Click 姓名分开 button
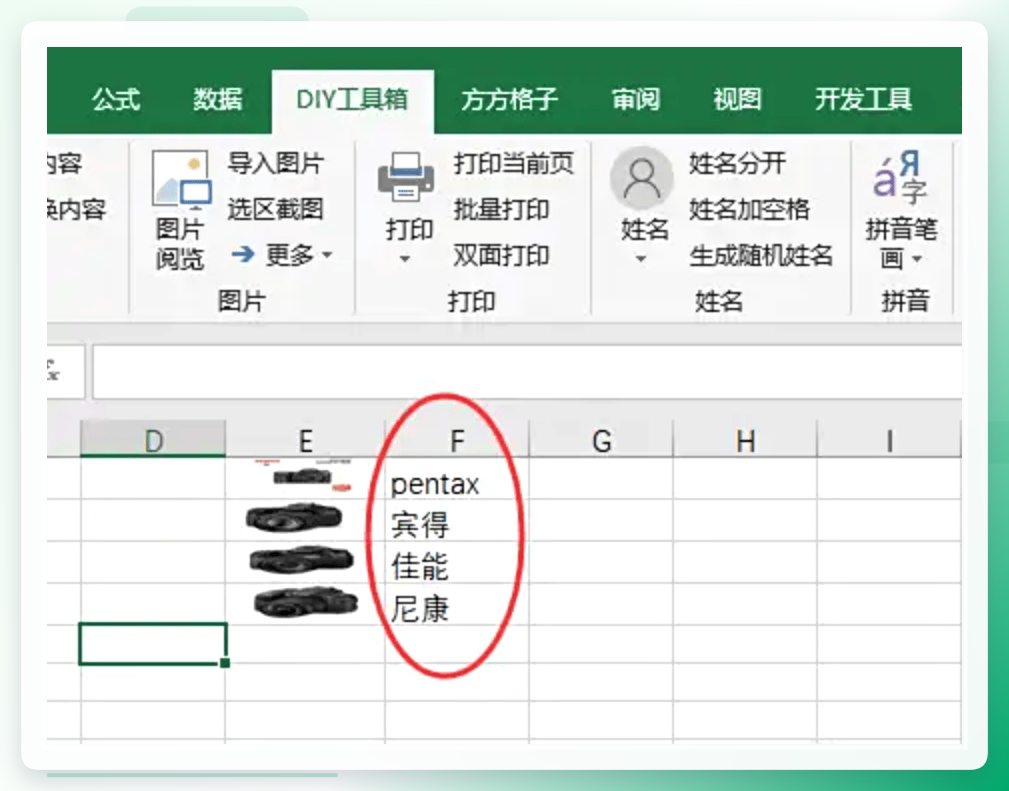This screenshot has width=1009, height=791. coord(737,163)
